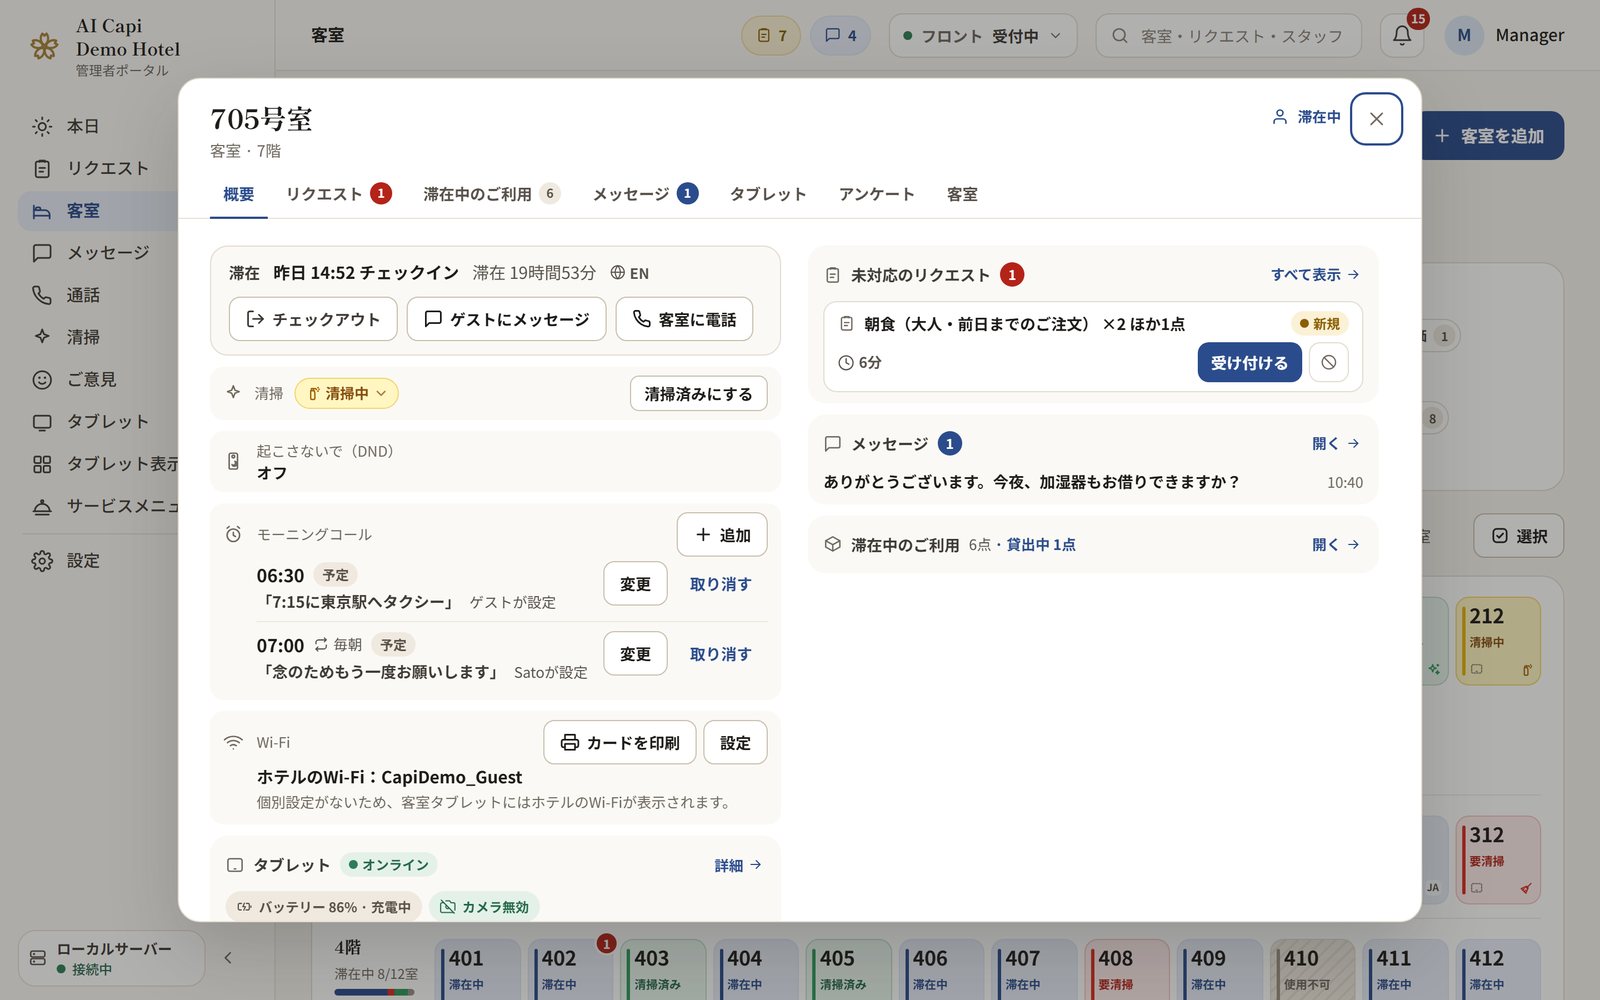Image resolution: width=1600 pixels, height=1000 pixels.
Task: Click the notification bell icon
Action: [1402, 36]
